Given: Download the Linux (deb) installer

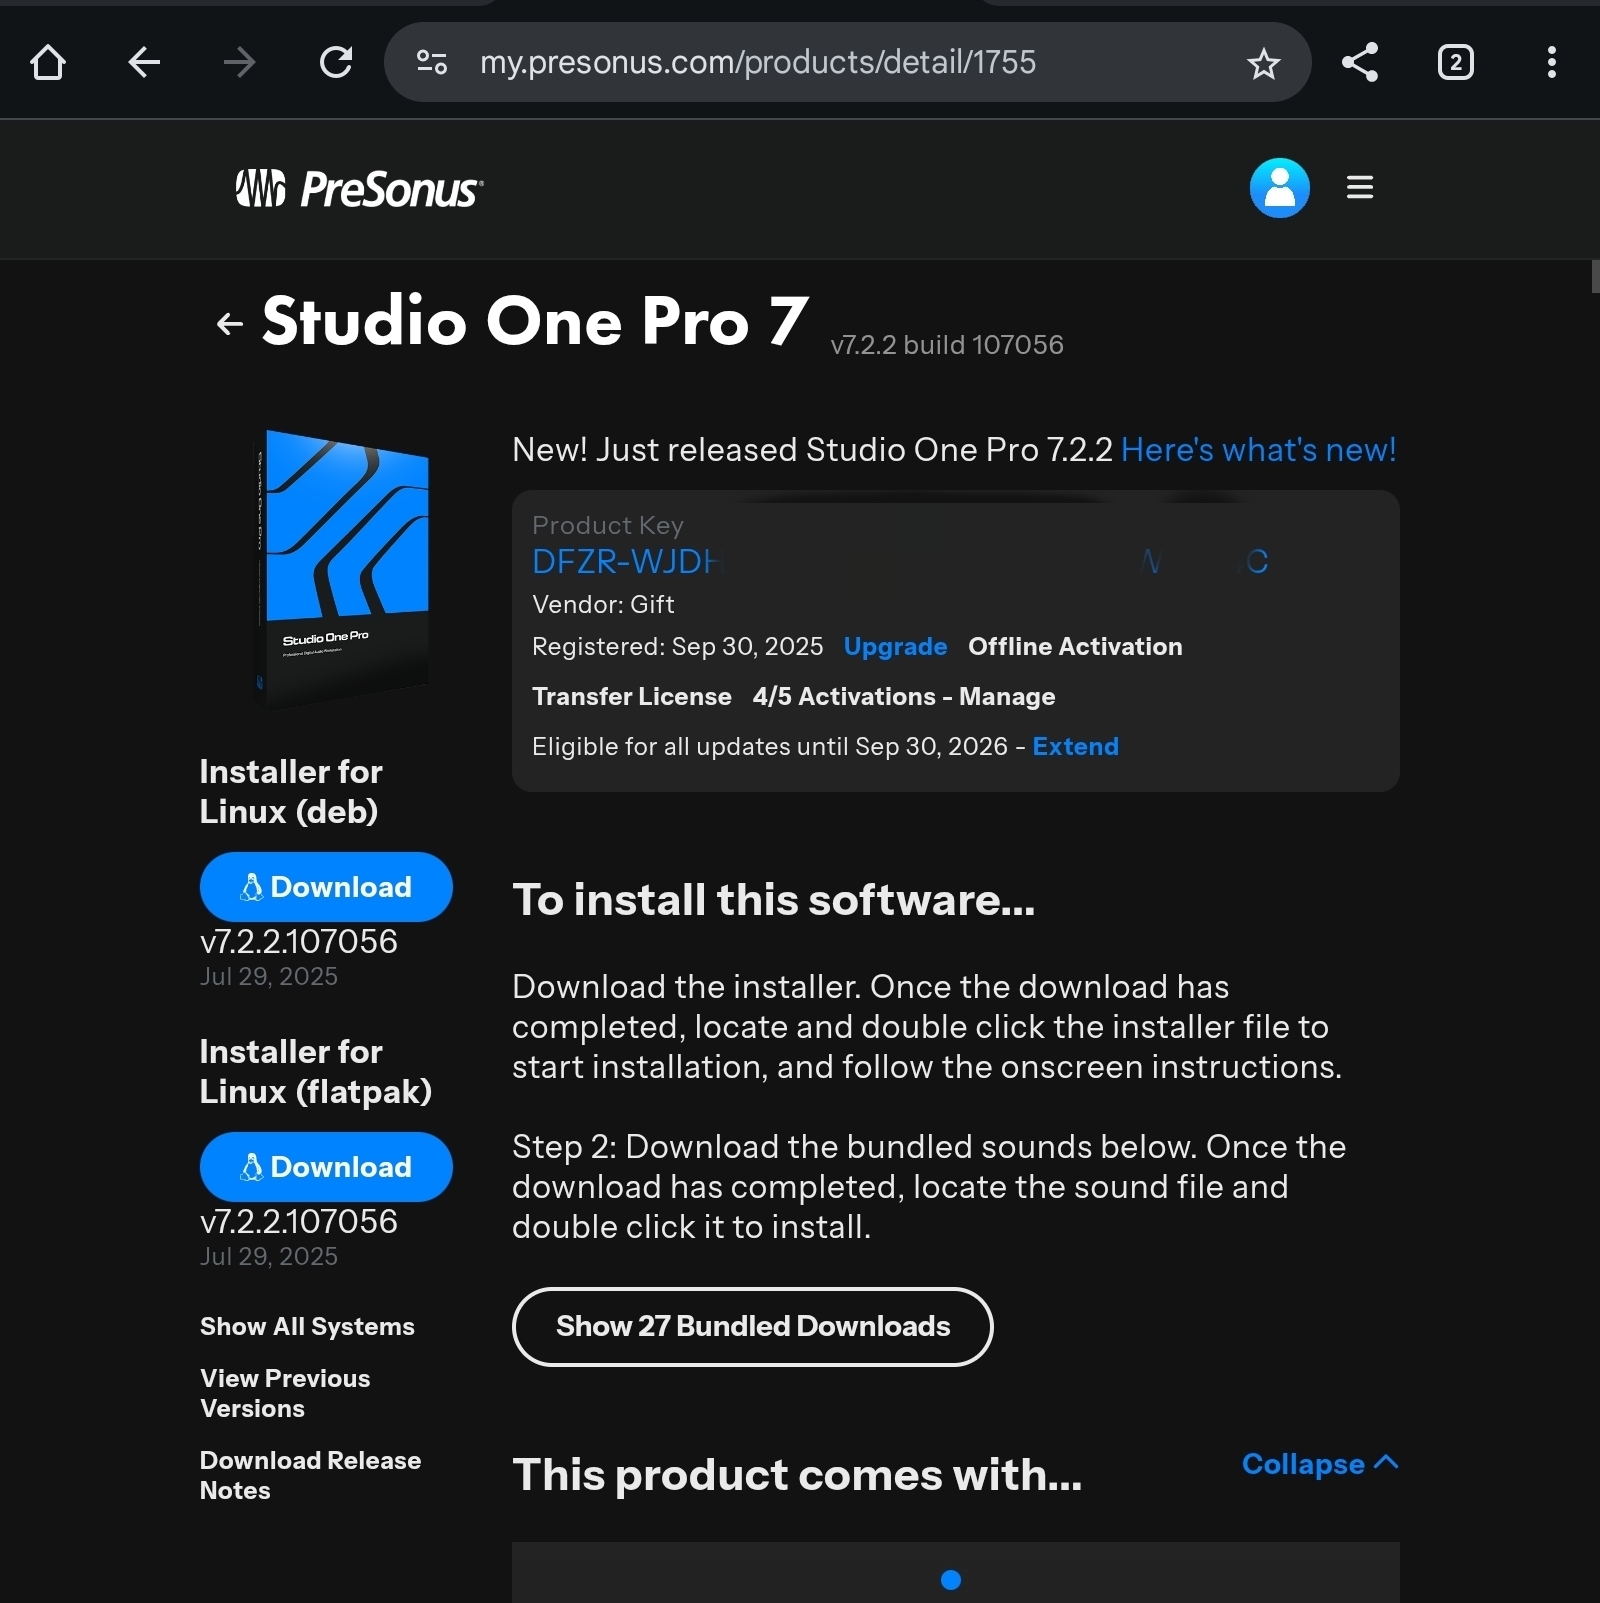Looking at the screenshot, I should coord(326,887).
